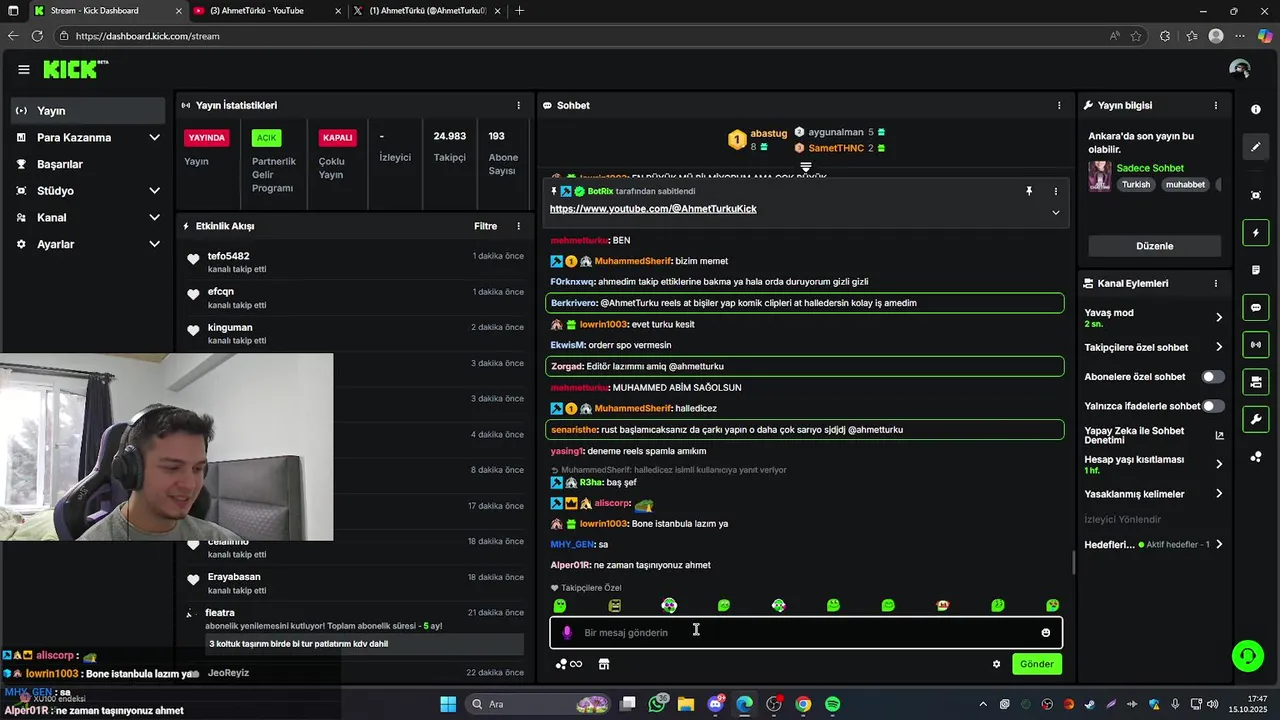Image resolution: width=1280 pixels, height=720 pixels.
Task: Open Sohbet panel three-dot menu
Action: pos(1059,105)
